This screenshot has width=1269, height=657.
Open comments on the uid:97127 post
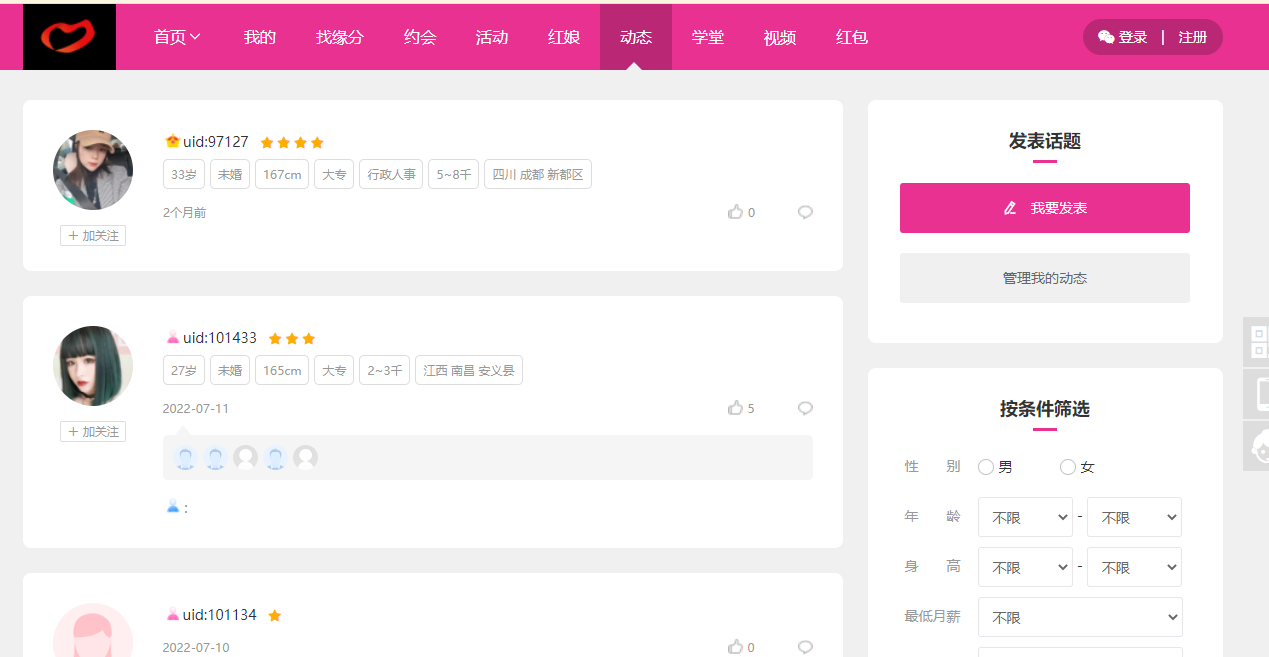coord(805,212)
